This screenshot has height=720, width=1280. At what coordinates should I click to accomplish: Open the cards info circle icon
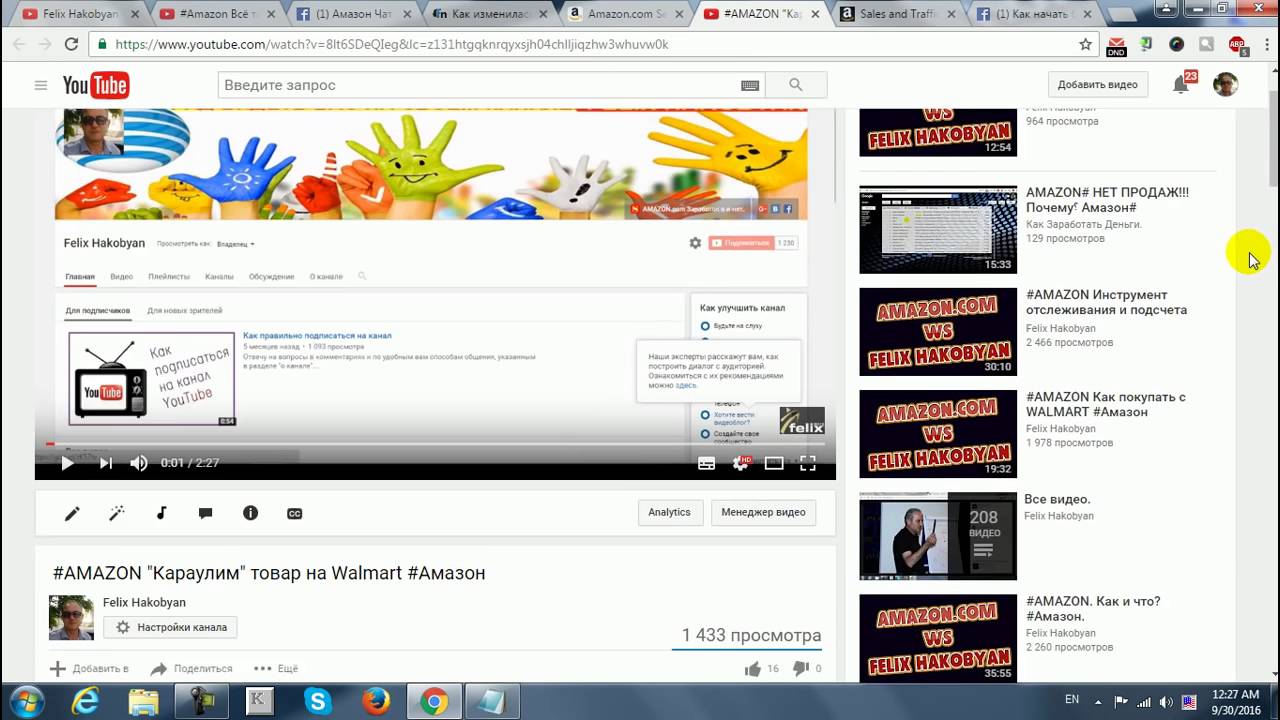250,513
